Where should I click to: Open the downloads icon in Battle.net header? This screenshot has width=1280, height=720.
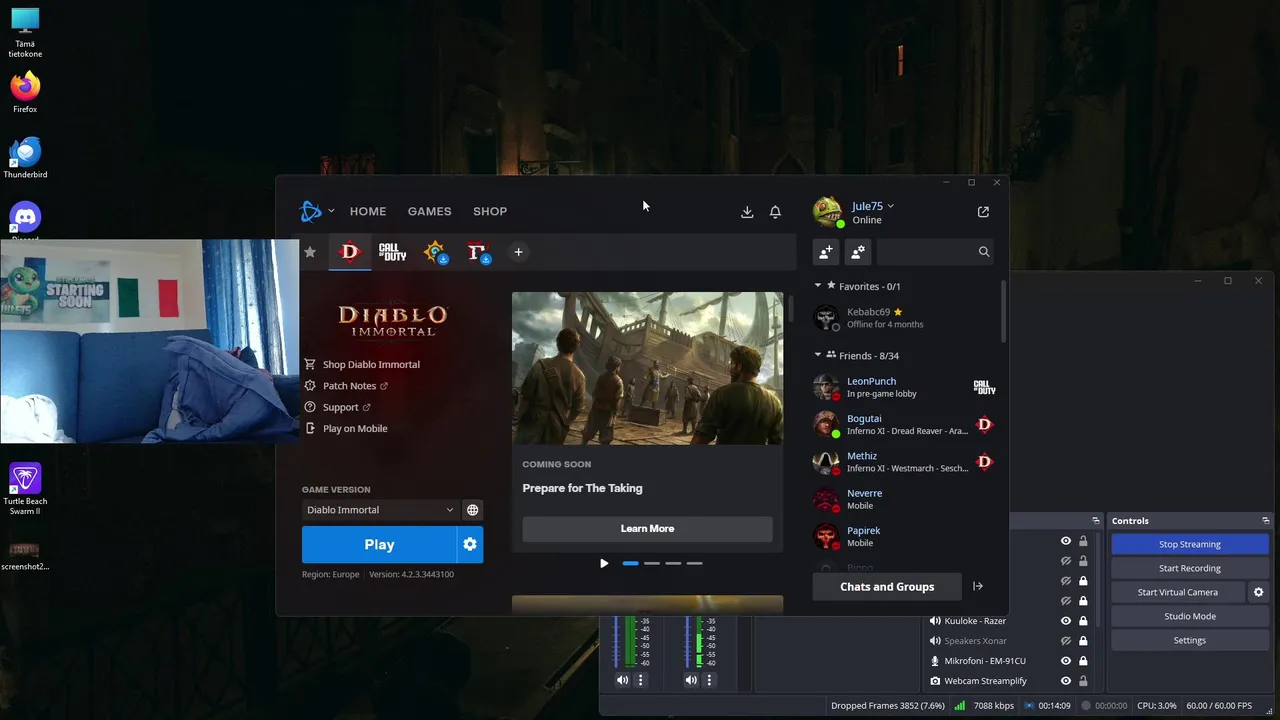pos(747,212)
